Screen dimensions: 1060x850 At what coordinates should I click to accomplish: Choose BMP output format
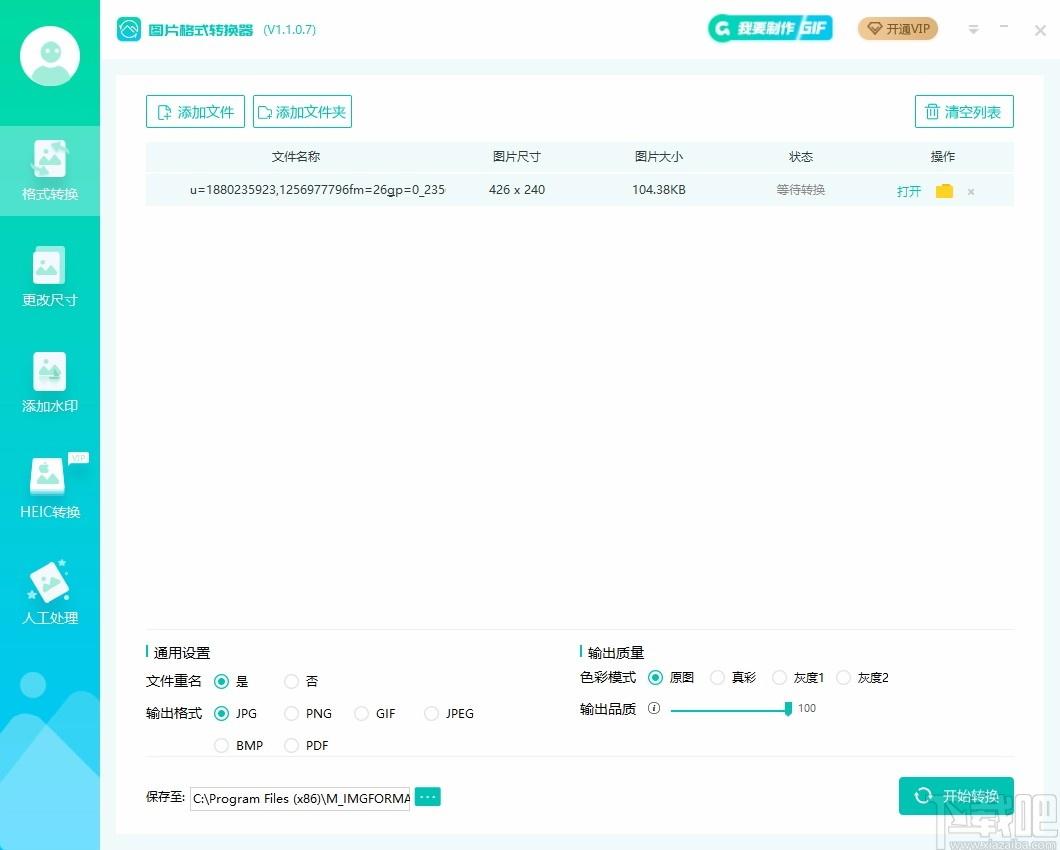pos(221,745)
